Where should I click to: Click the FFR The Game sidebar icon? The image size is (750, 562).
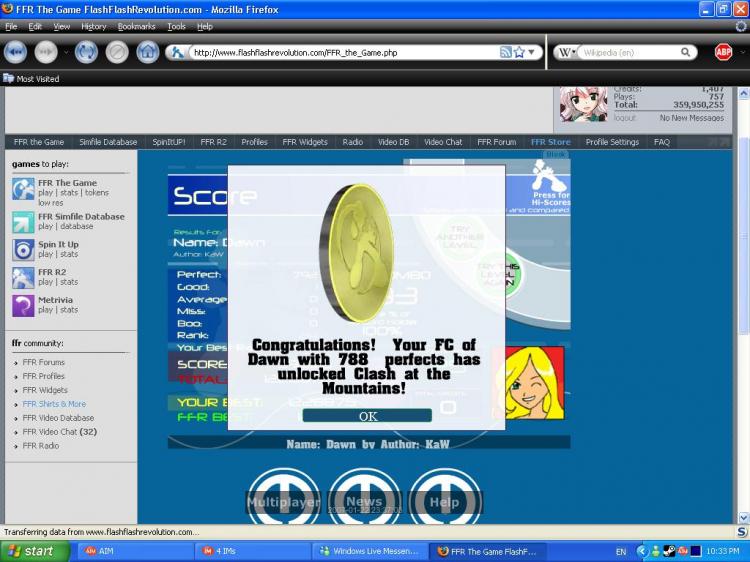click(x=23, y=189)
